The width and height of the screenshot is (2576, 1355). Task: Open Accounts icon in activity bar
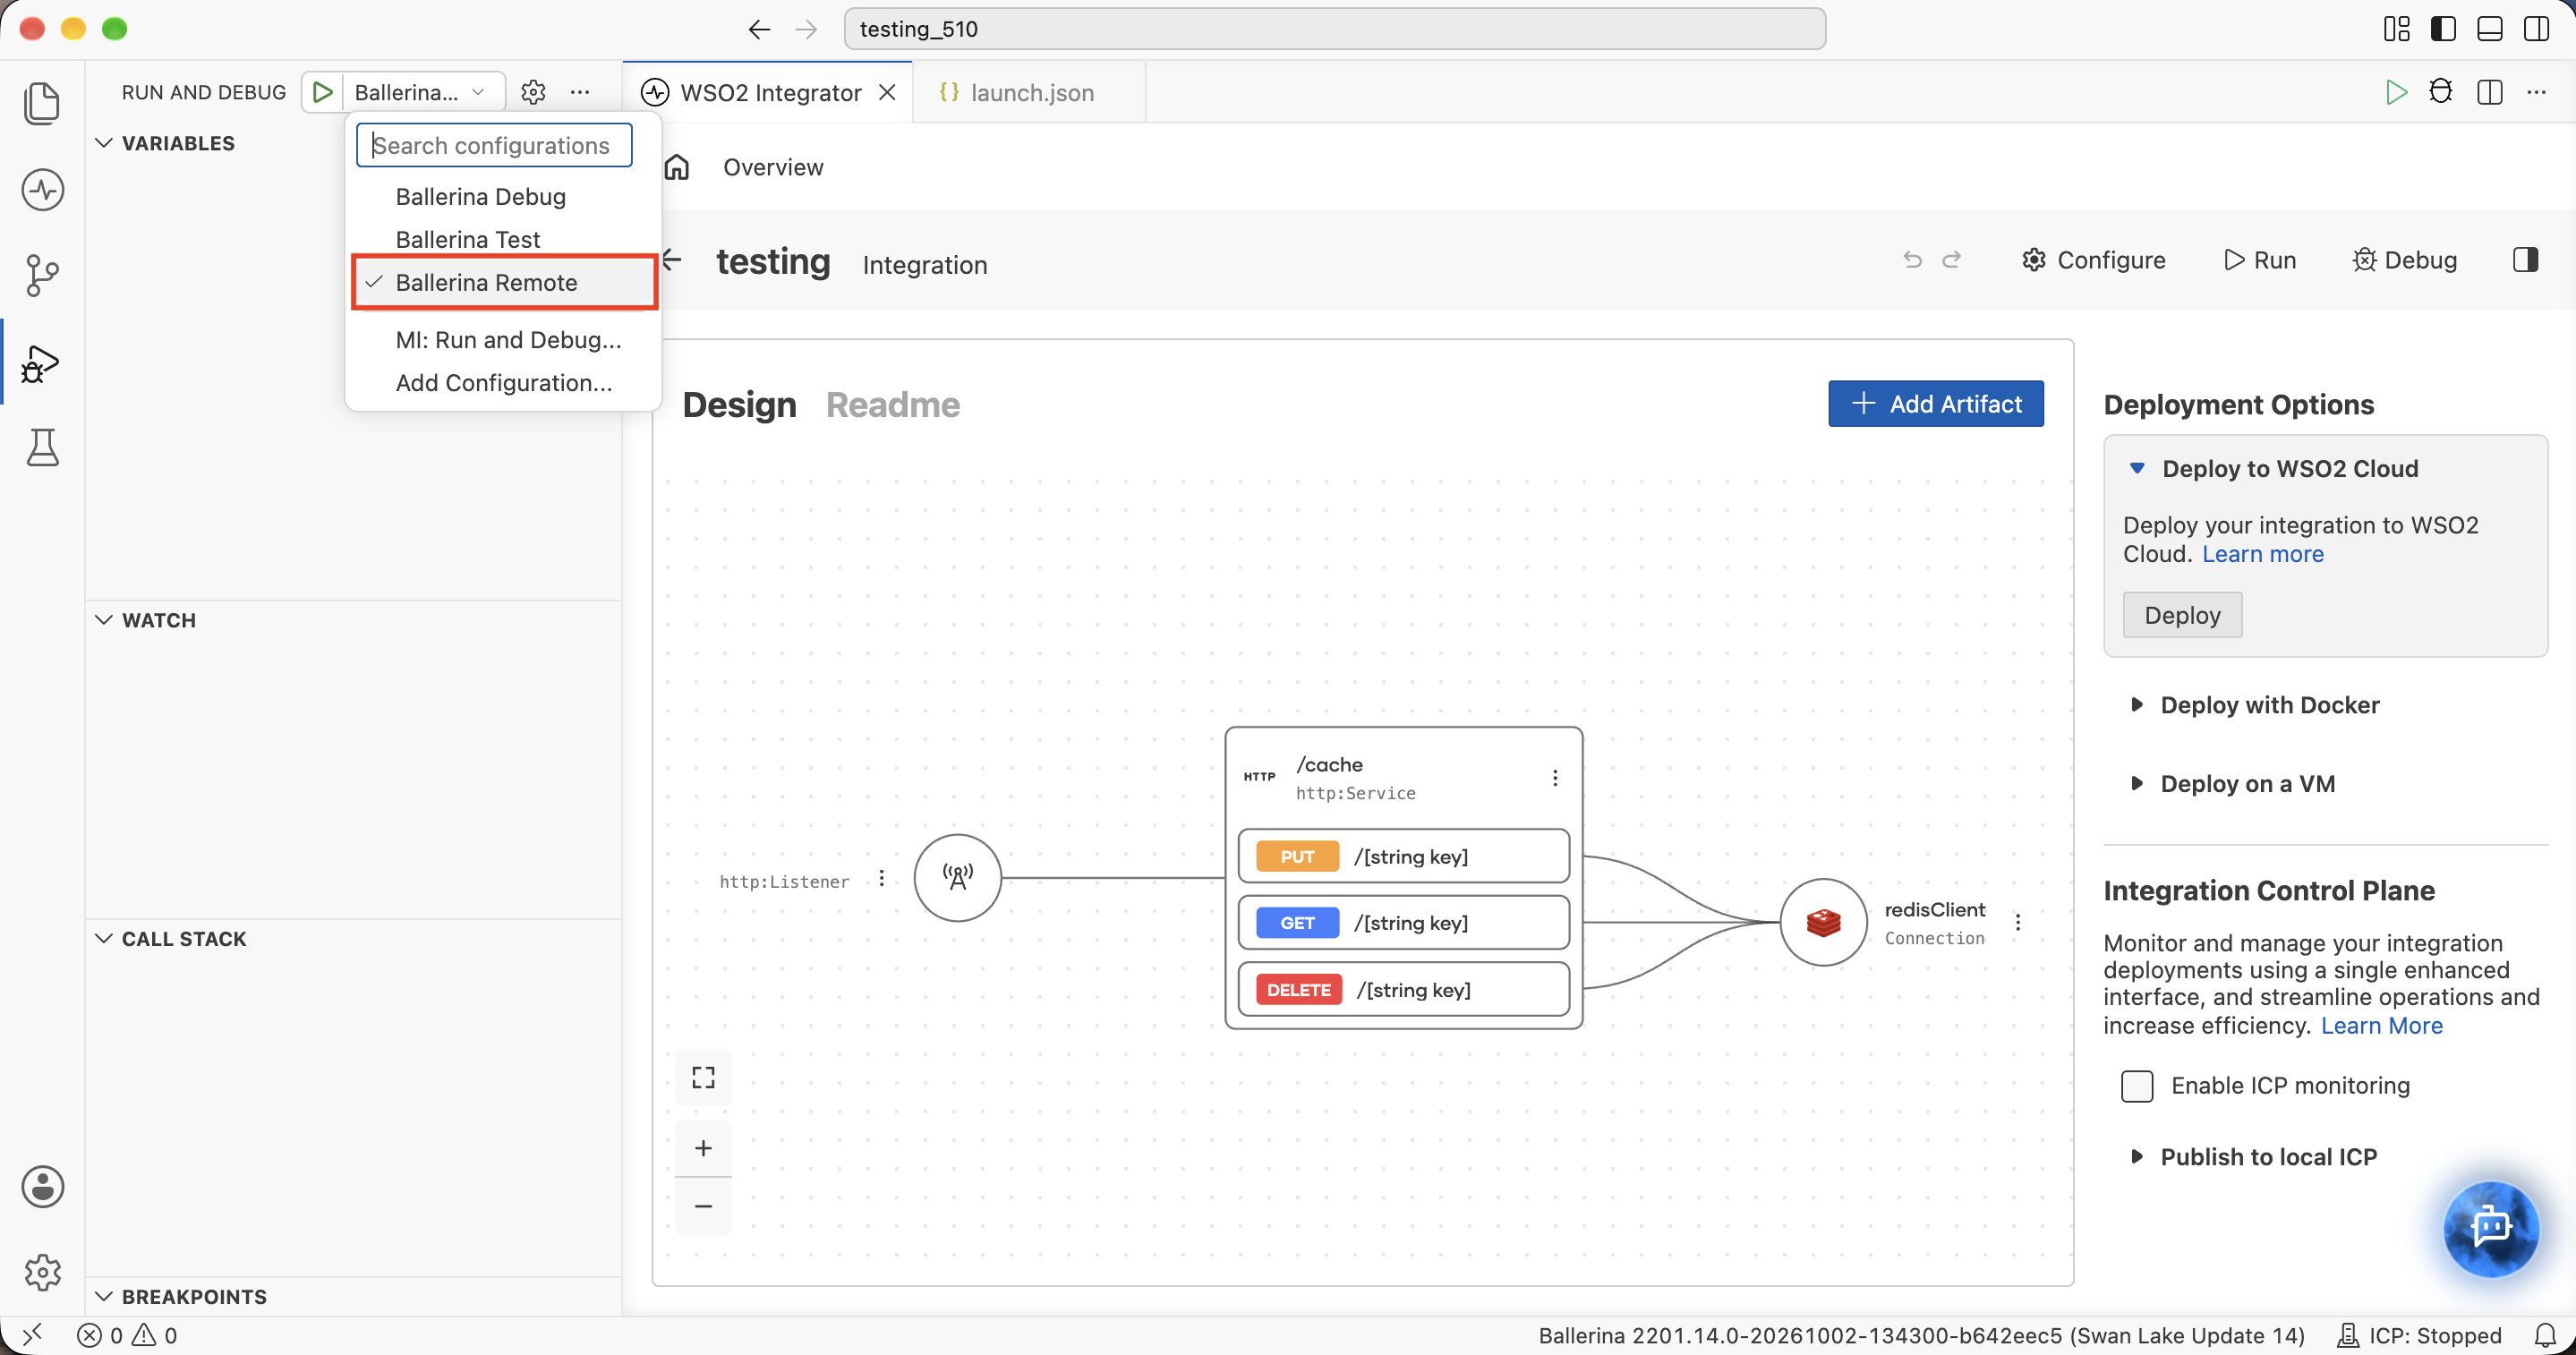[x=42, y=1187]
